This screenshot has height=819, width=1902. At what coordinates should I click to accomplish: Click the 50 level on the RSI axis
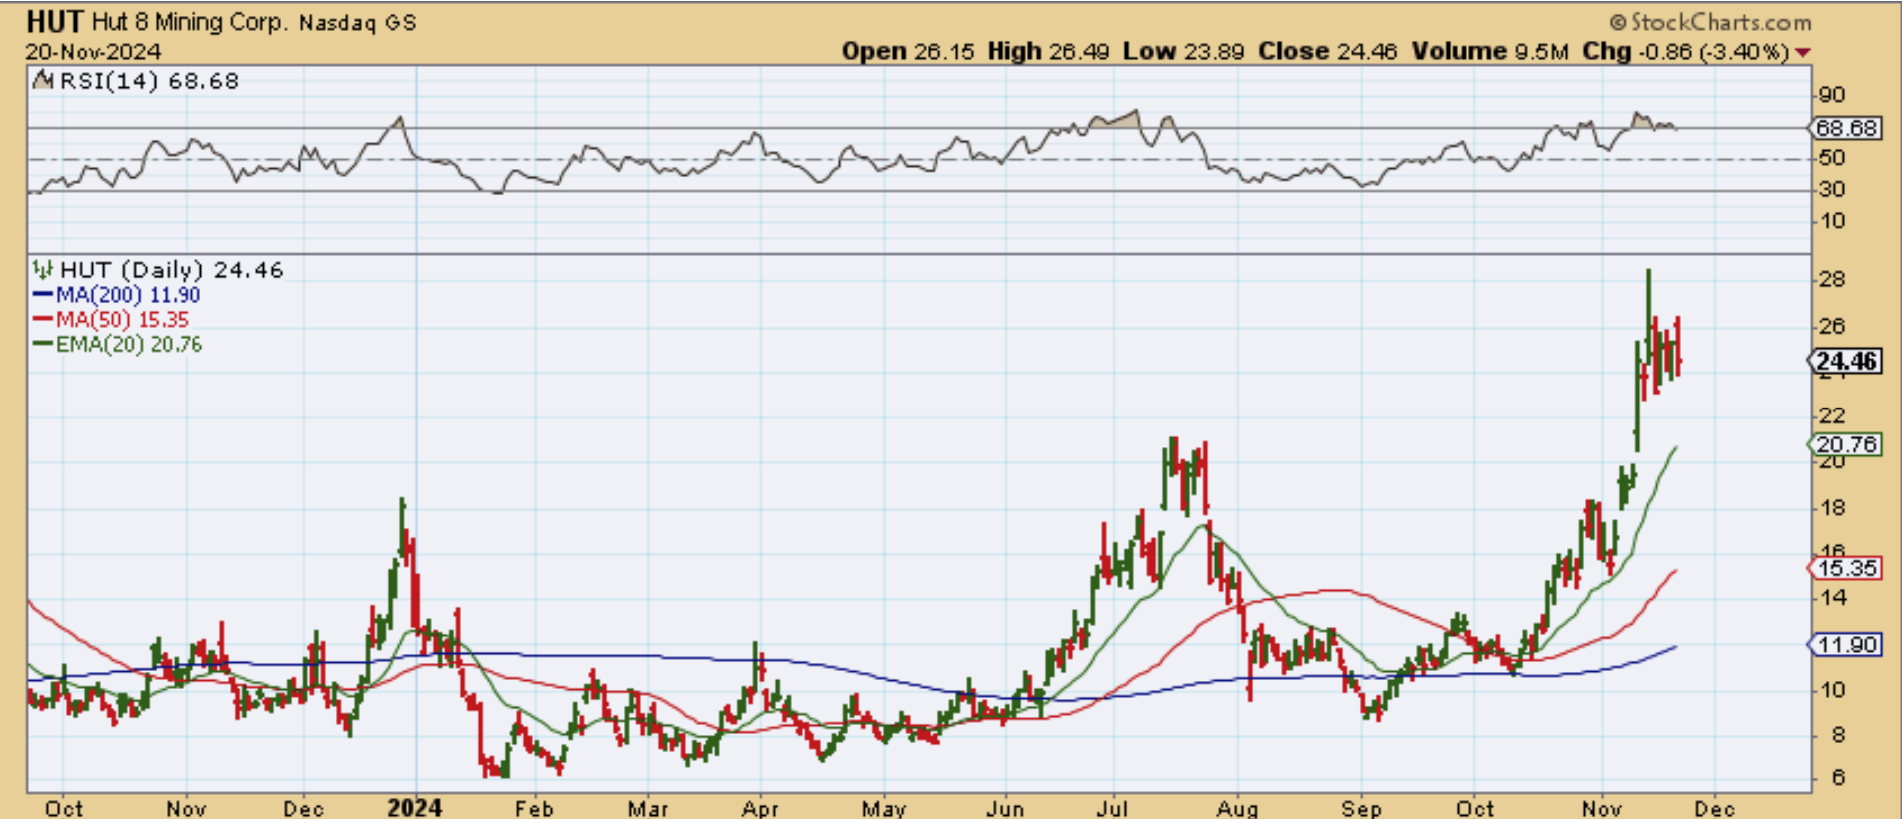(x=1832, y=158)
